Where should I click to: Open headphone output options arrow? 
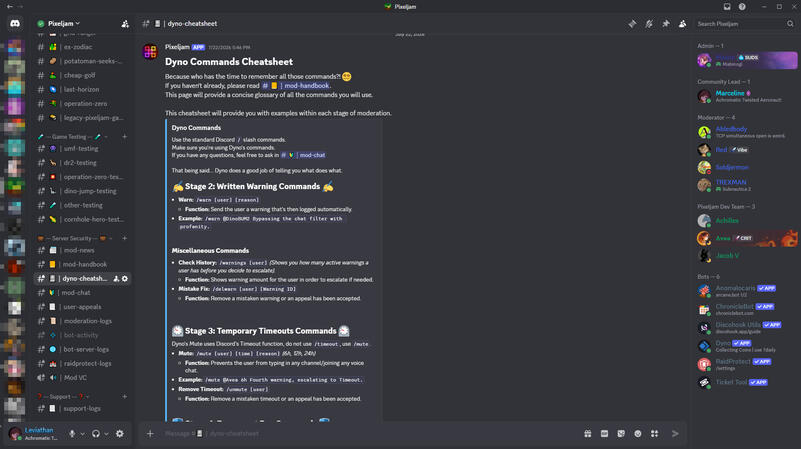coord(106,434)
